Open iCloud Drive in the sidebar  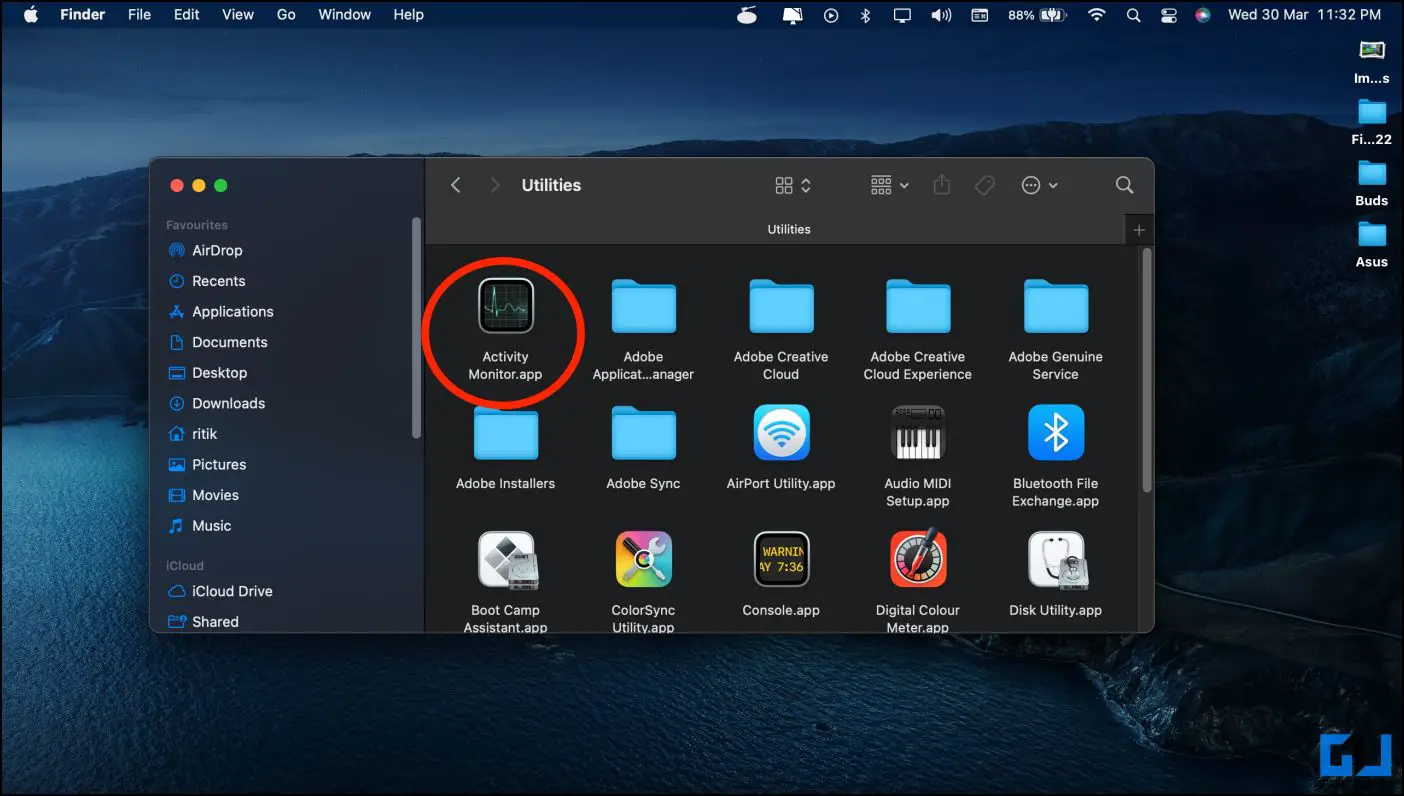(232, 591)
